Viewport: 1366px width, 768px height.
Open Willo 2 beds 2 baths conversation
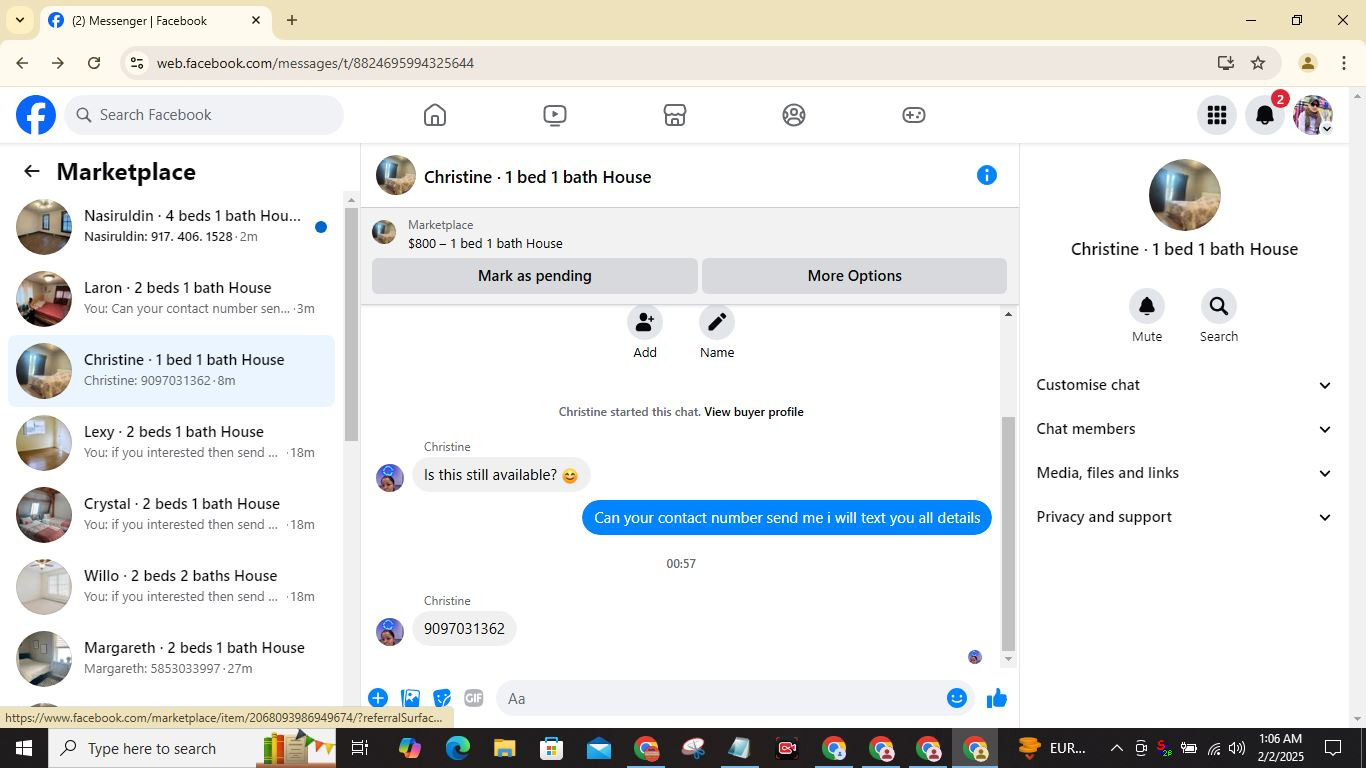(172, 587)
